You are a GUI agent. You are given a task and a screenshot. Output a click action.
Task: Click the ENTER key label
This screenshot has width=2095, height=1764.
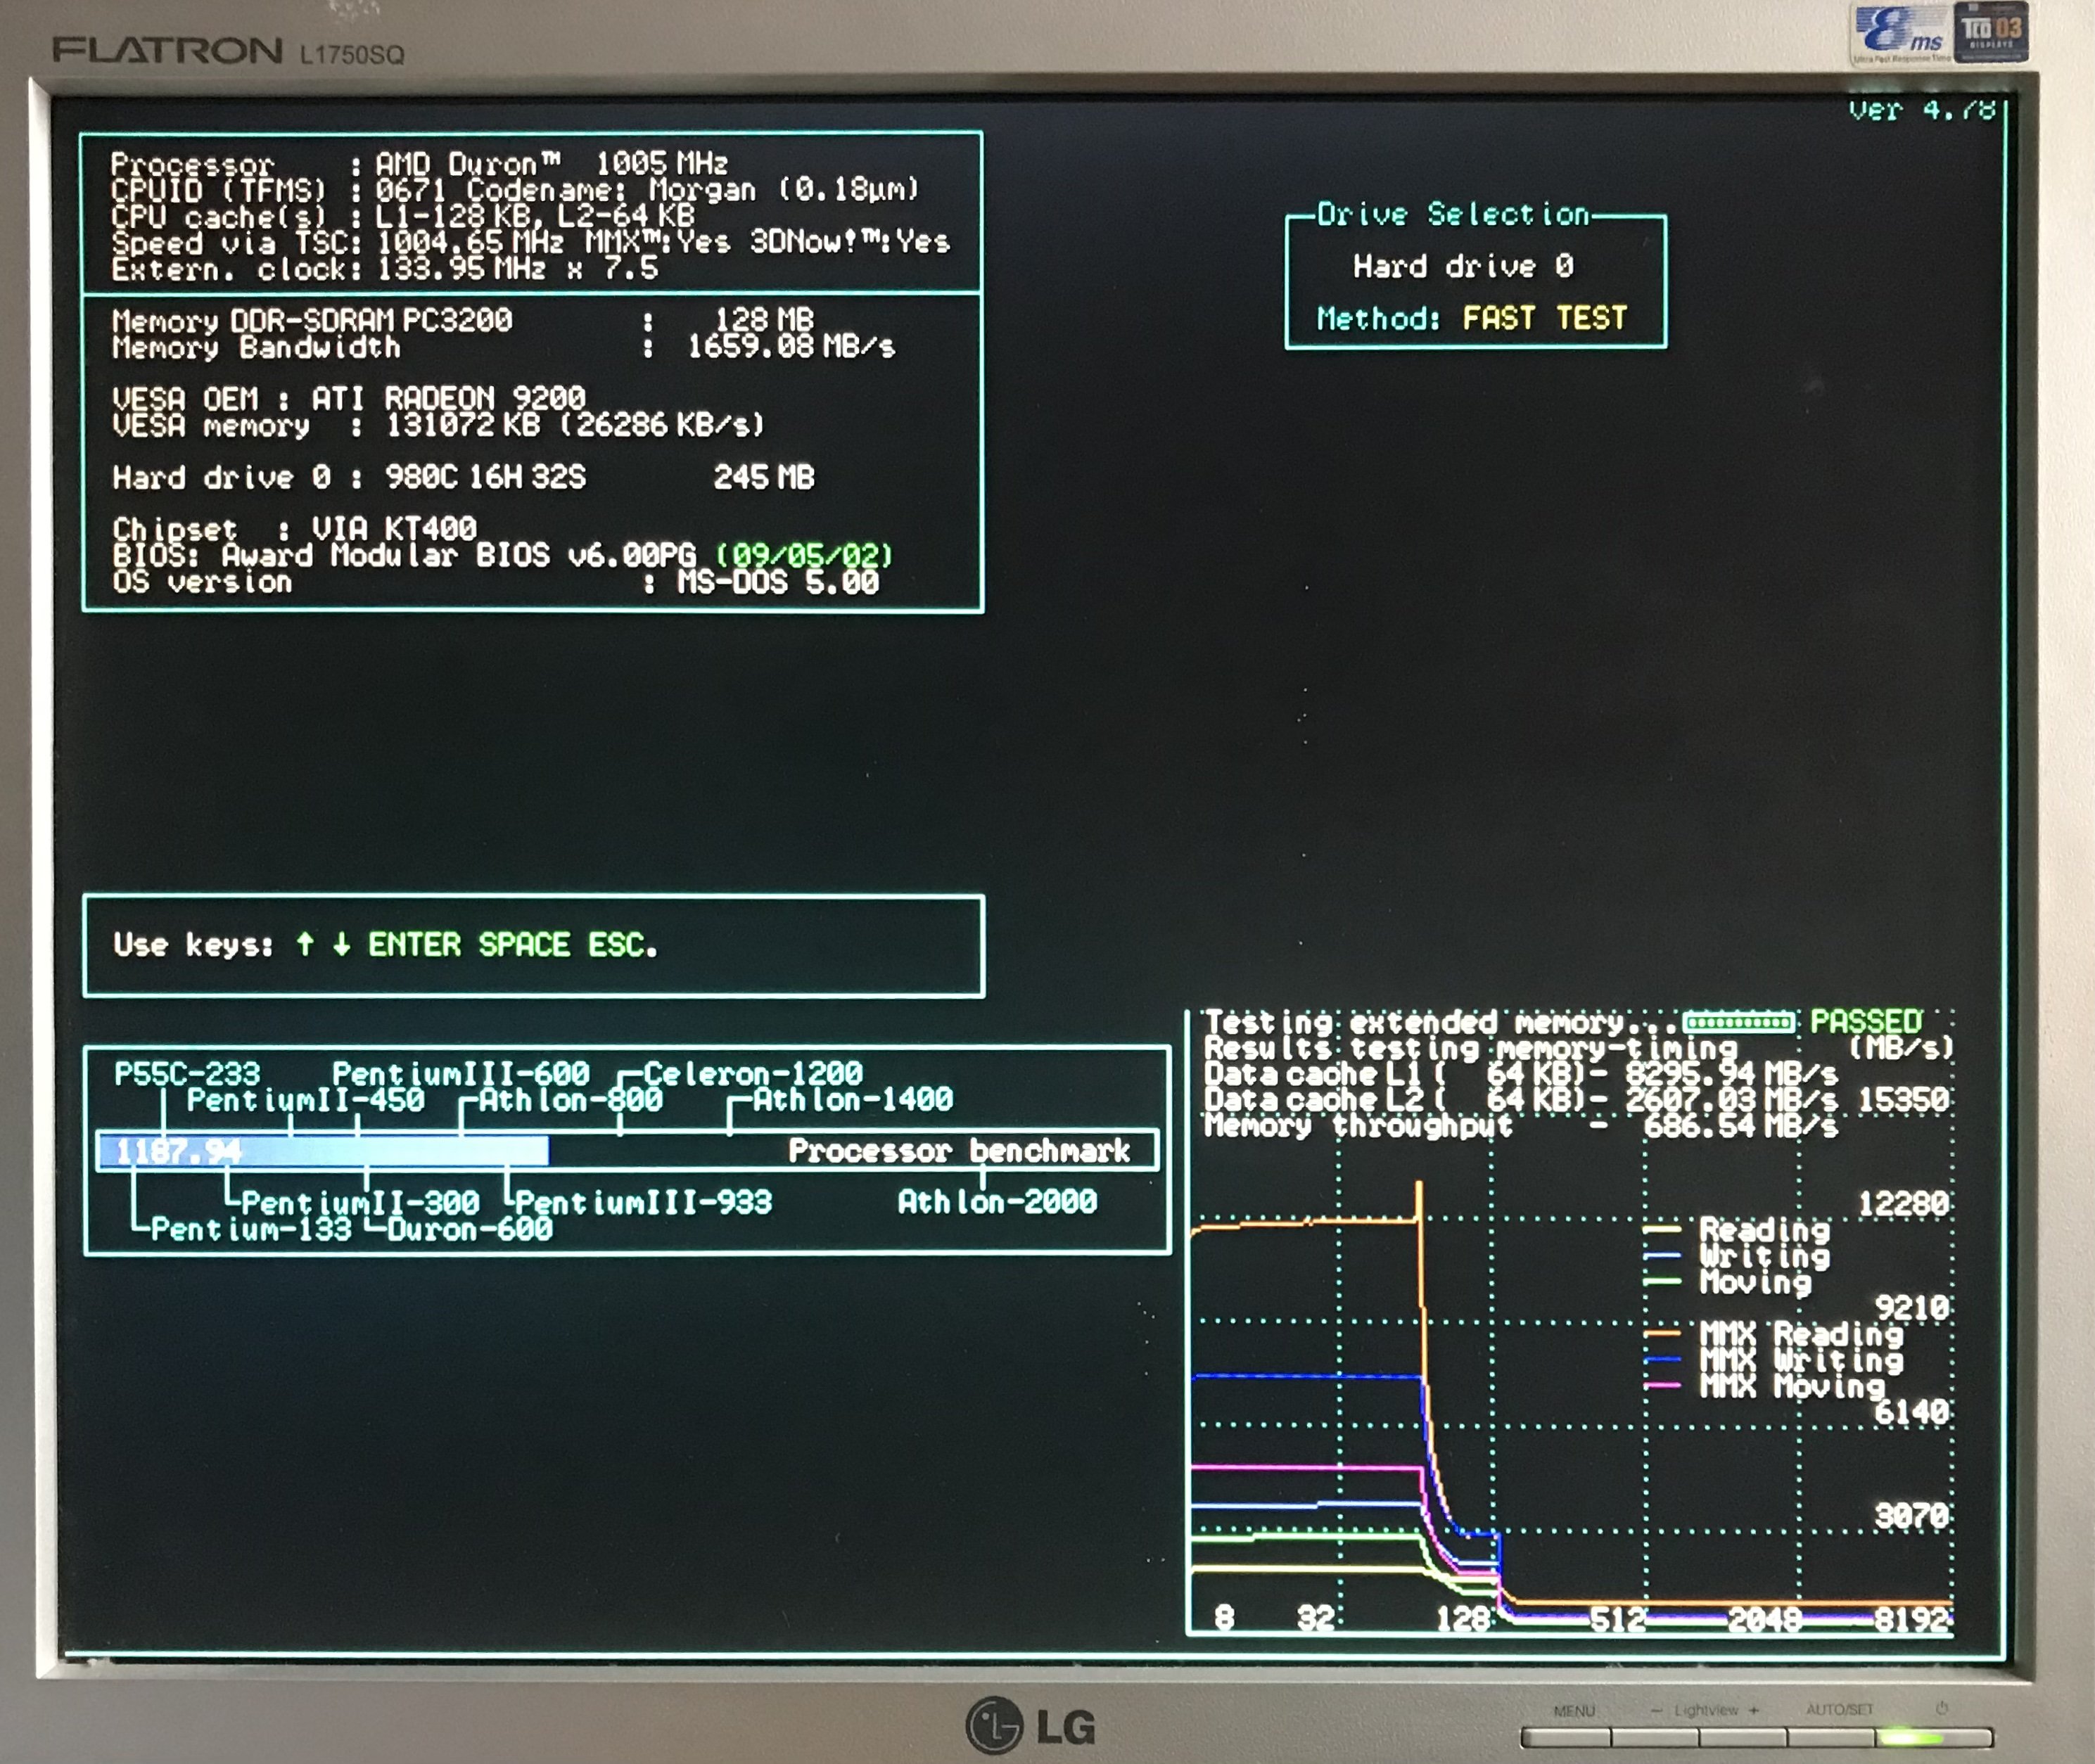(414, 944)
